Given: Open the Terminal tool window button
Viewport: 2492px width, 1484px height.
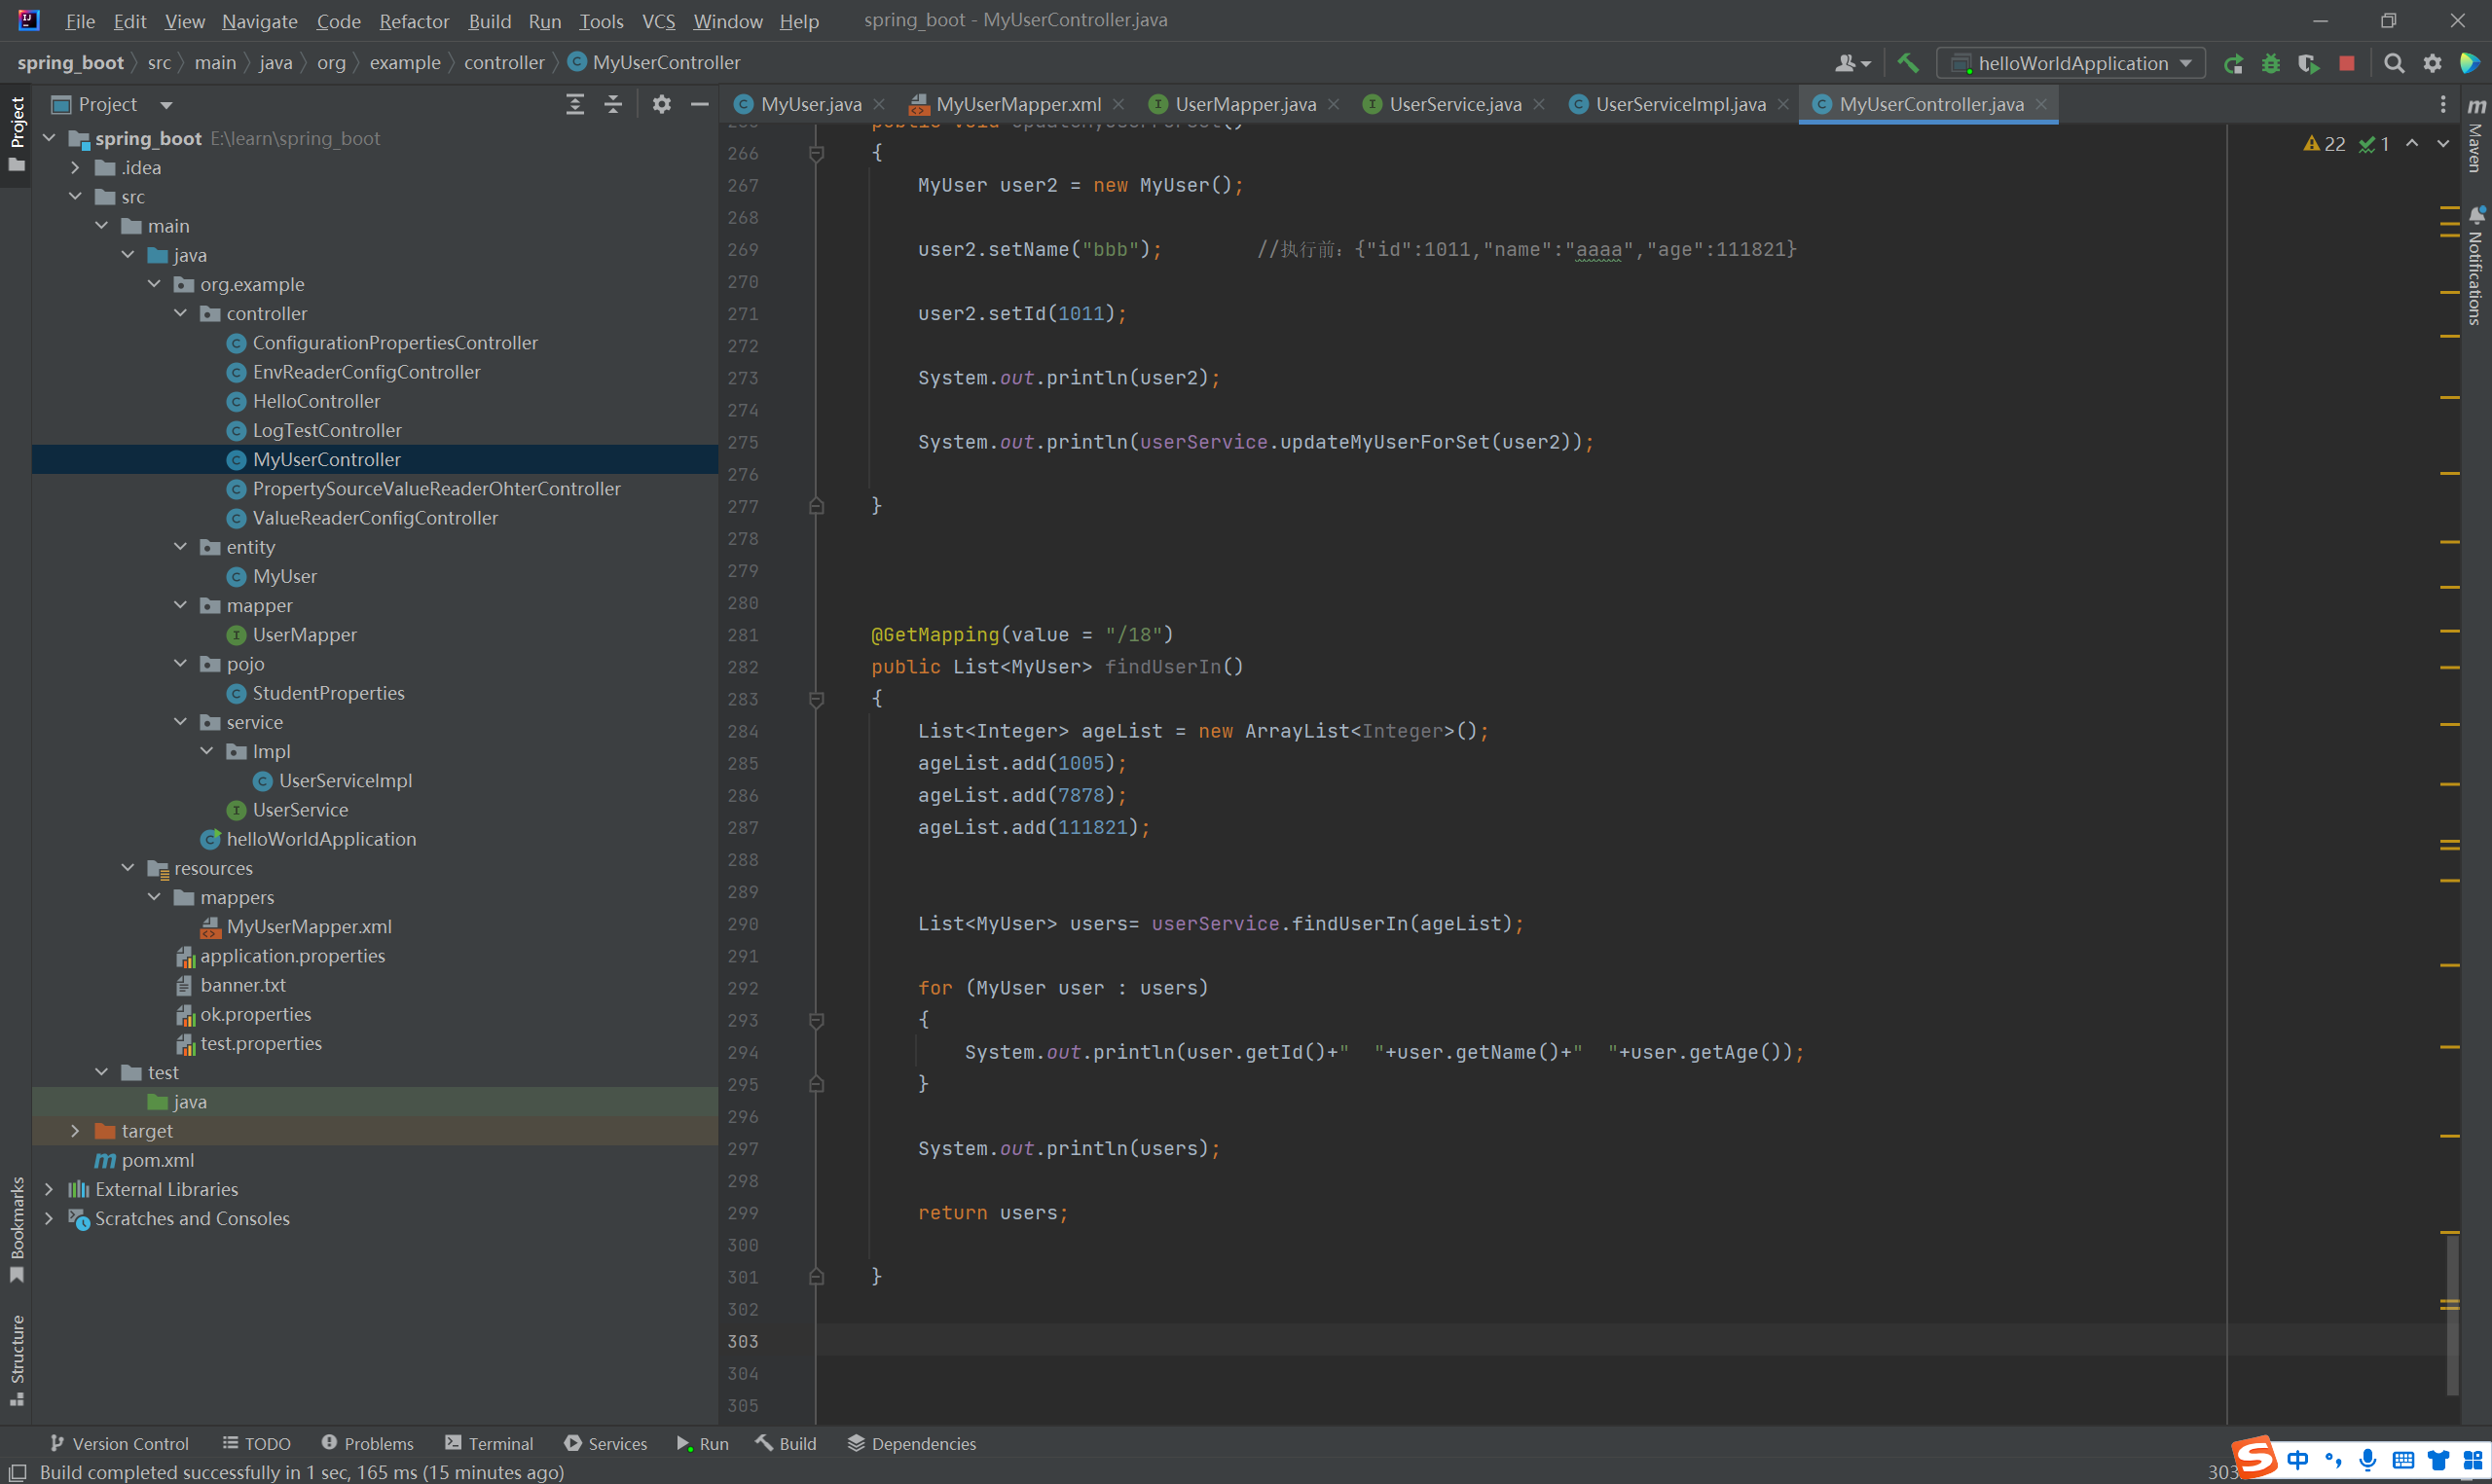Looking at the screenshot, I should pyautogui.click(x=489, y=1443).
